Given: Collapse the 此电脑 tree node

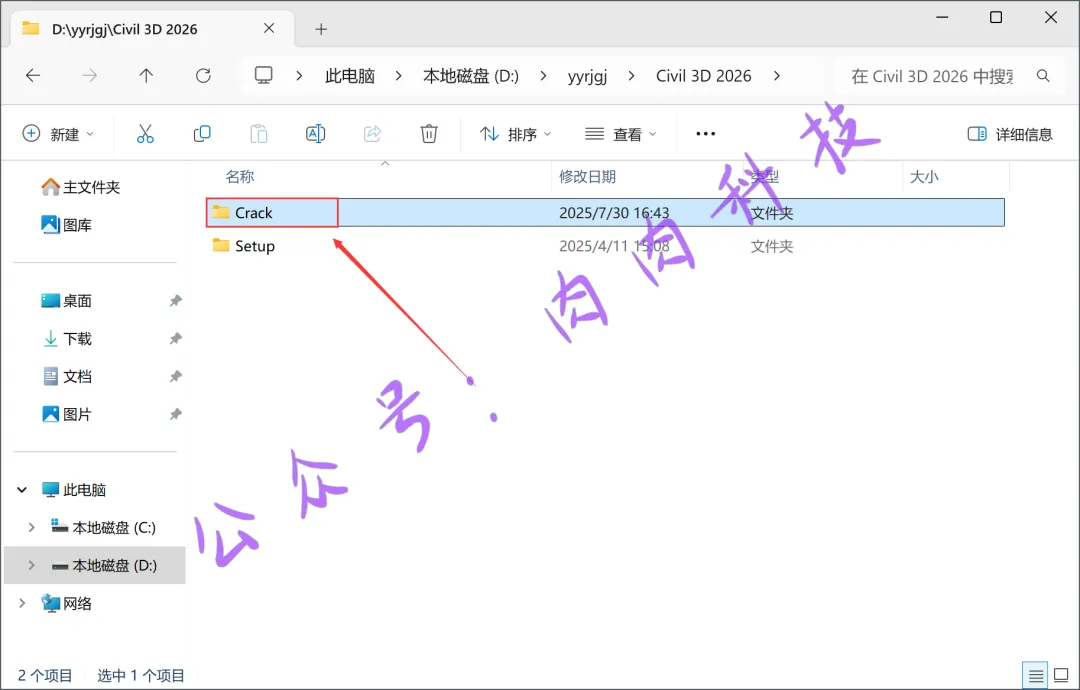Looking at the screenshot, I should point(22,490).
